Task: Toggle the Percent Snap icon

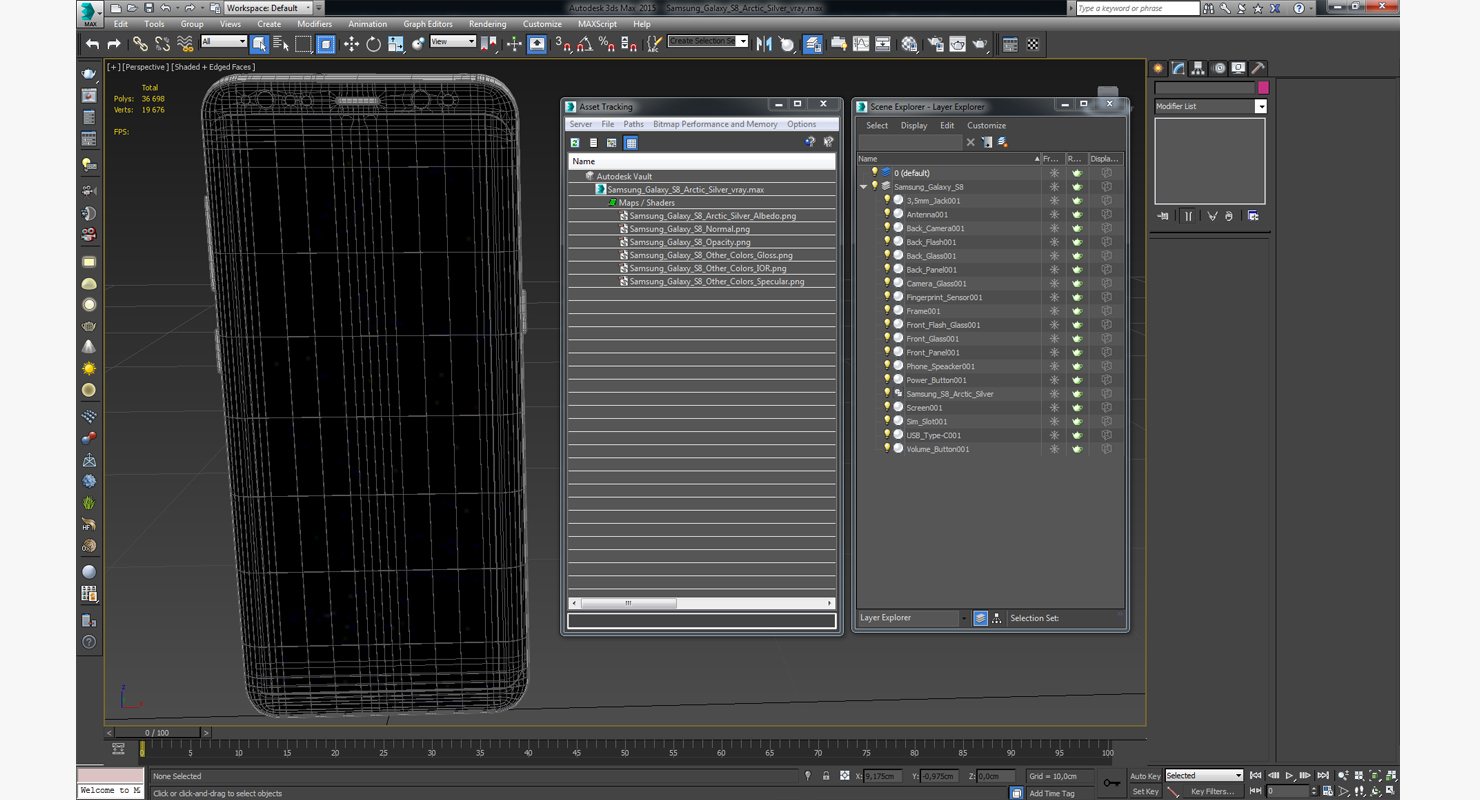Action: pyautogui.click(x=607, y=44)
